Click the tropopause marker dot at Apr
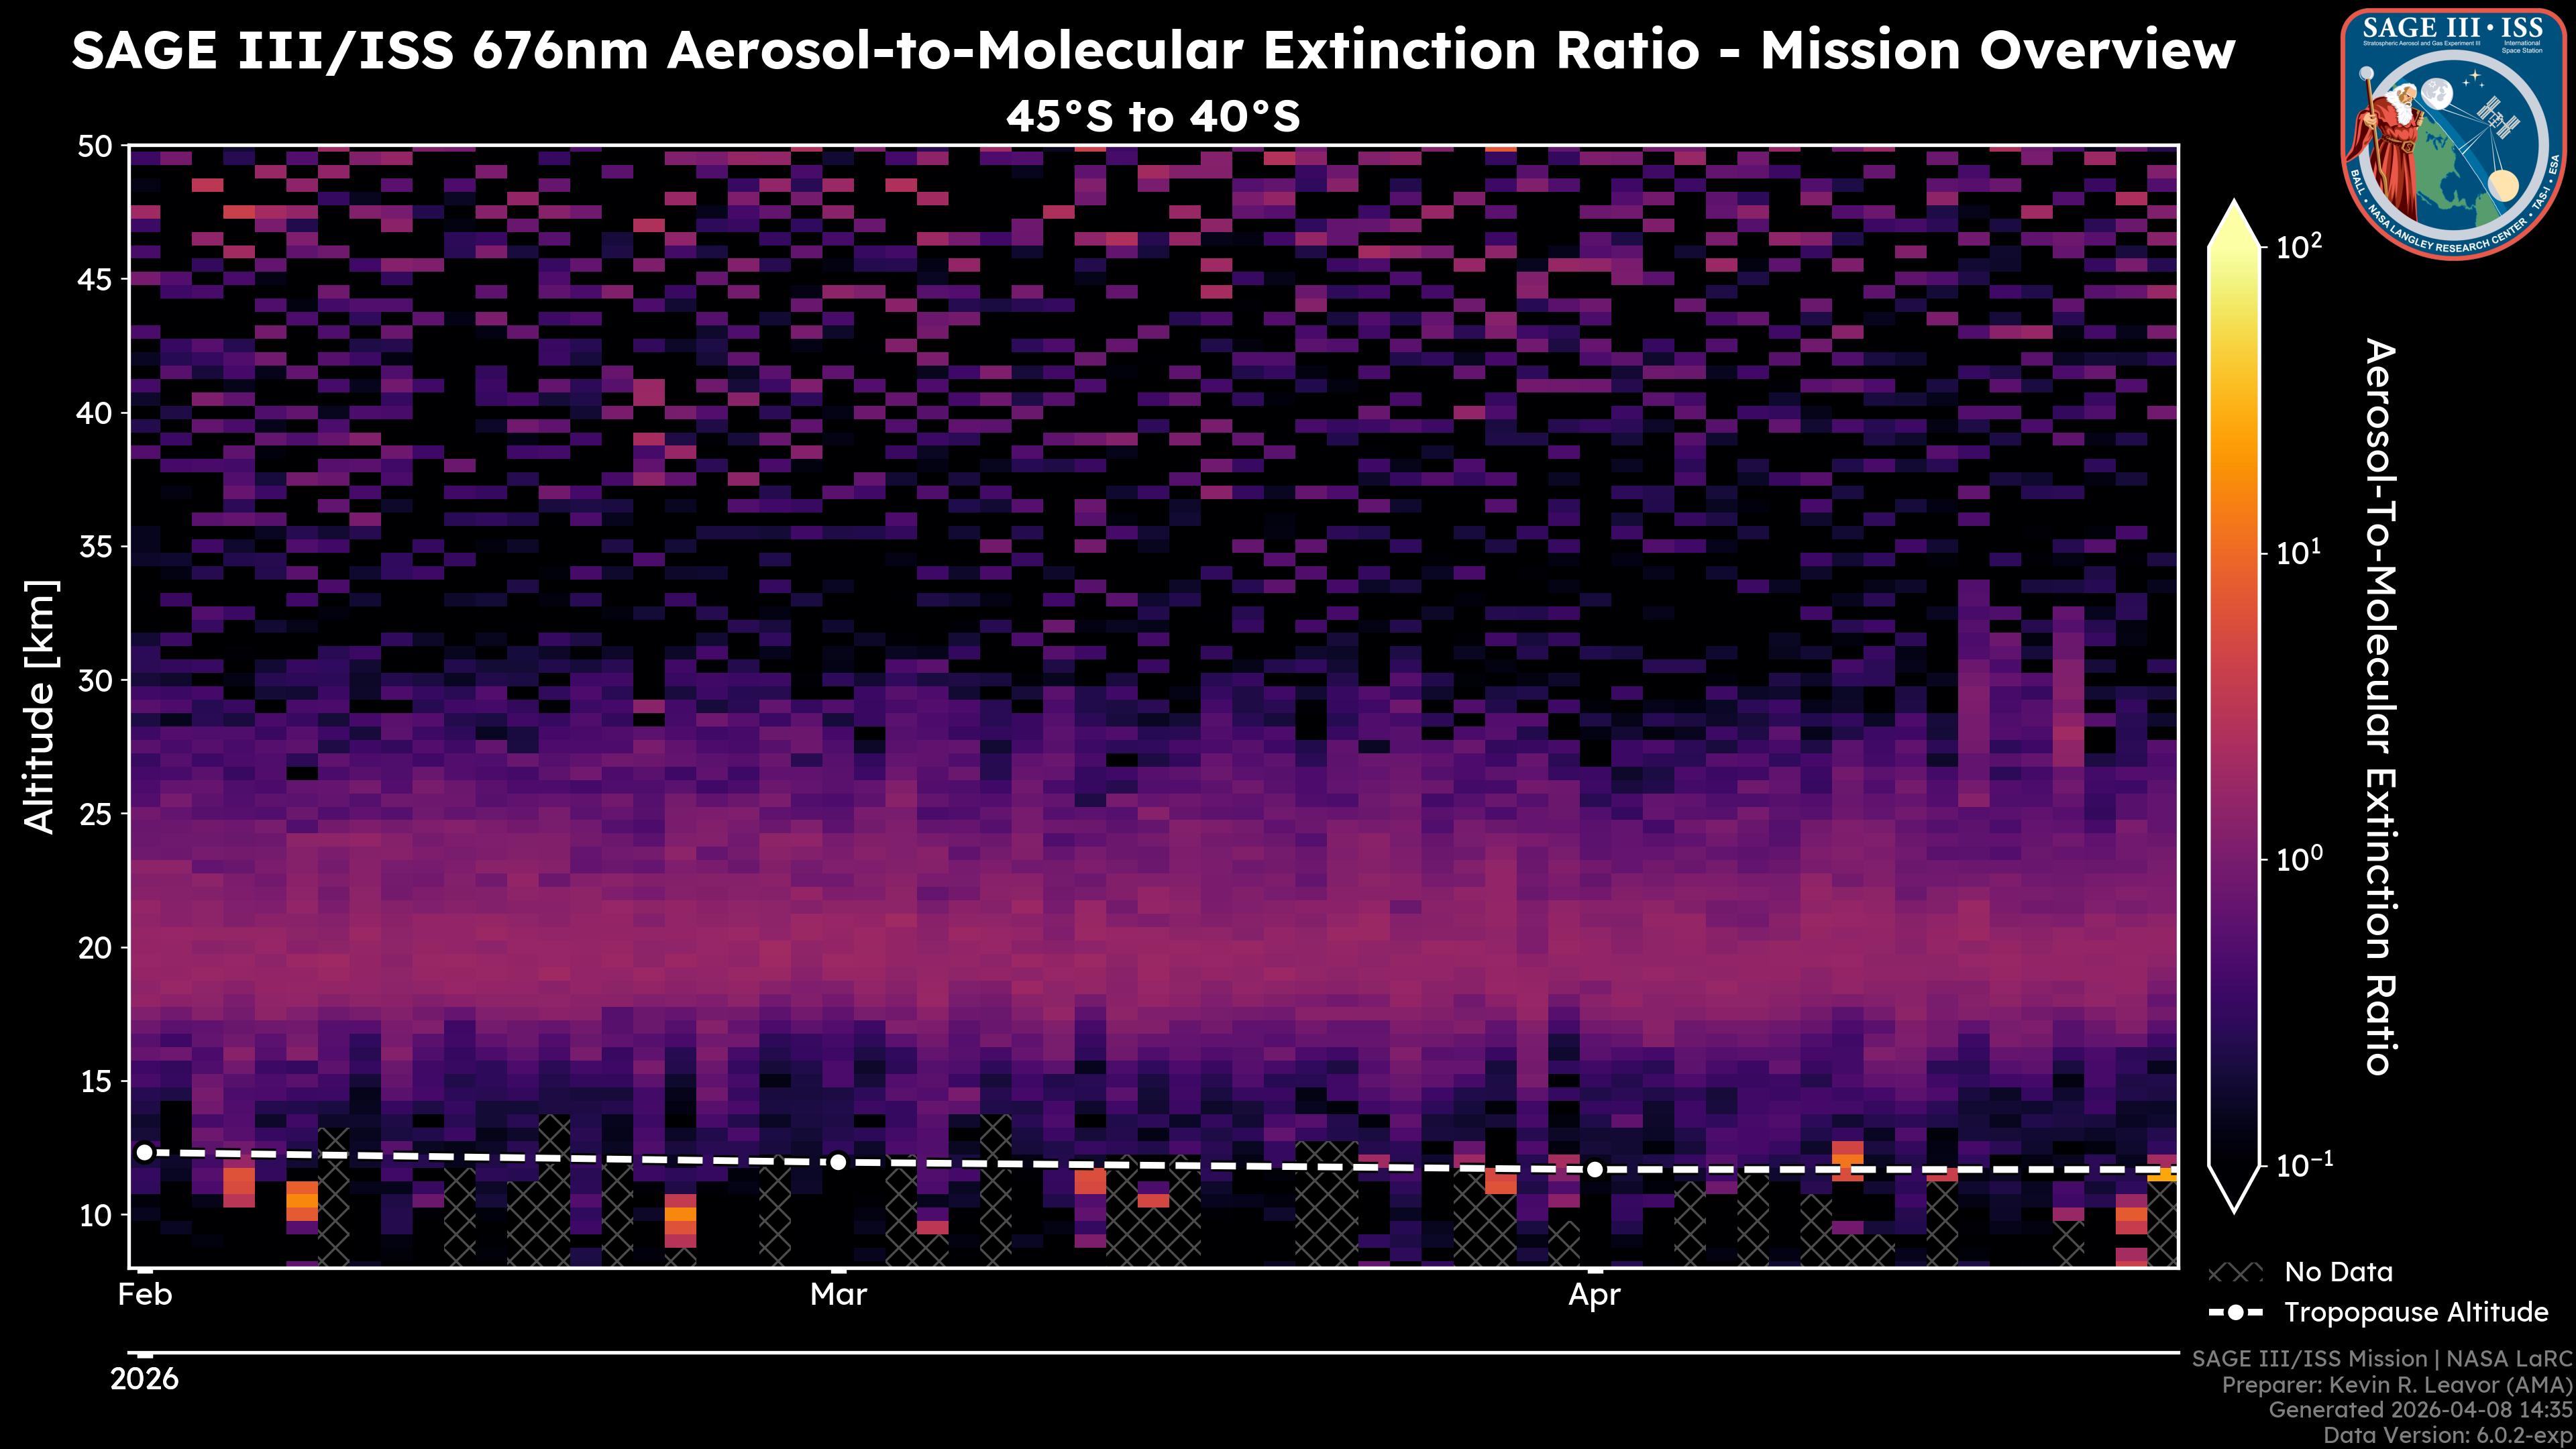 (1595, 1169)
